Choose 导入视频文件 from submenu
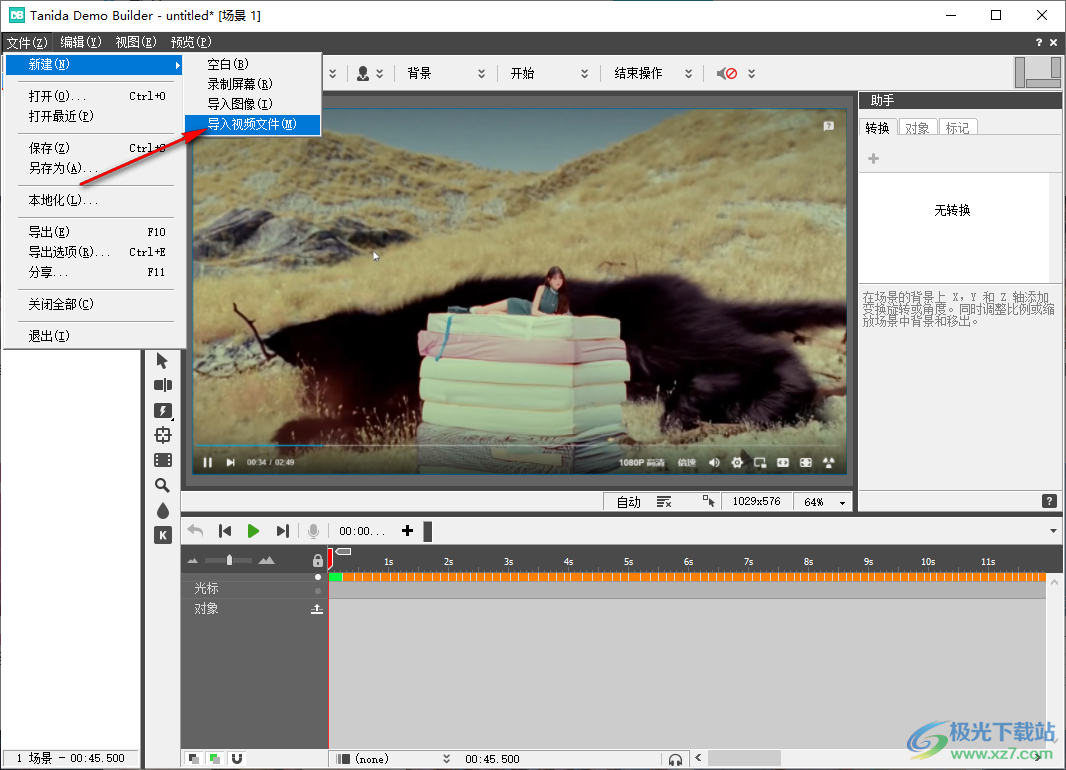1066x770 pixels. coord(252,124)
